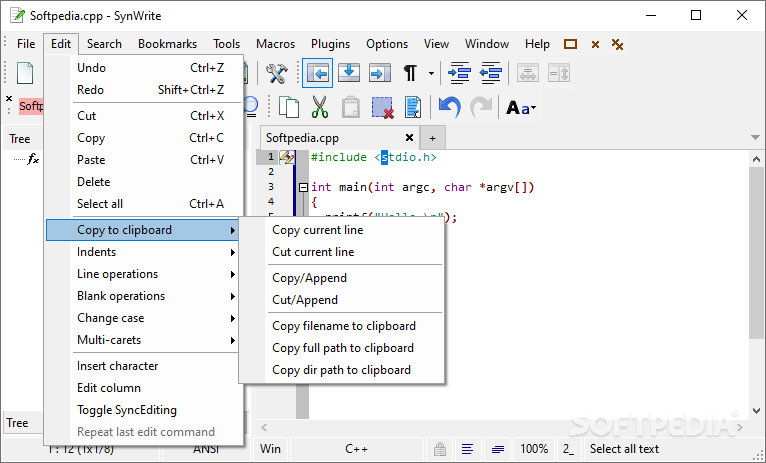Click the brown rectangle icon after Help
766x463 pixels.
tap(570, 44)
